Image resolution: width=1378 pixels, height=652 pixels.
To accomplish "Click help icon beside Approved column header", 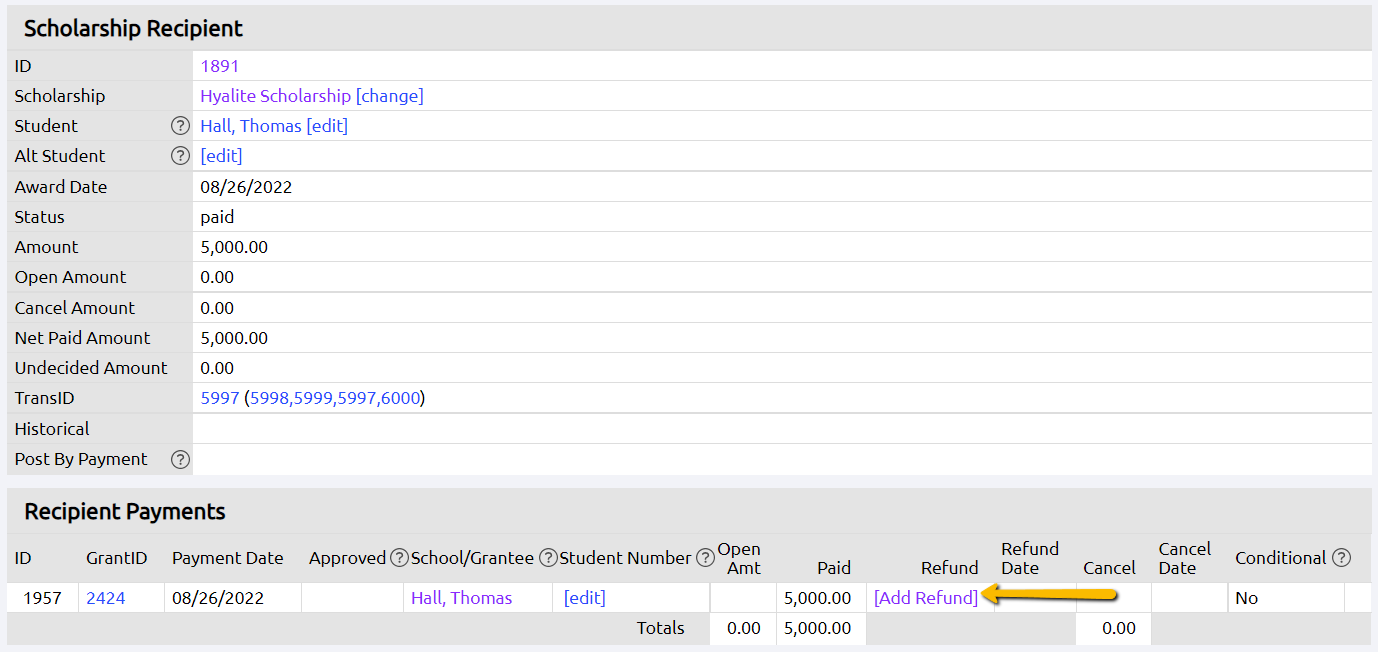I will tap(399, 558).
